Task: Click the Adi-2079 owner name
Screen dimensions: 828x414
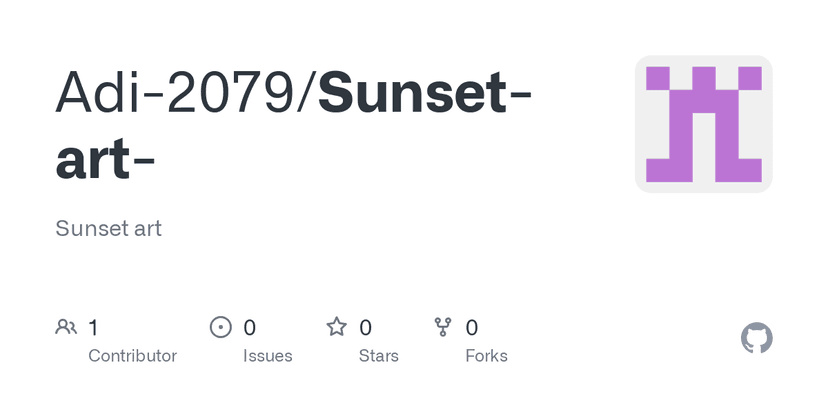Action: (x=180, y=92)
